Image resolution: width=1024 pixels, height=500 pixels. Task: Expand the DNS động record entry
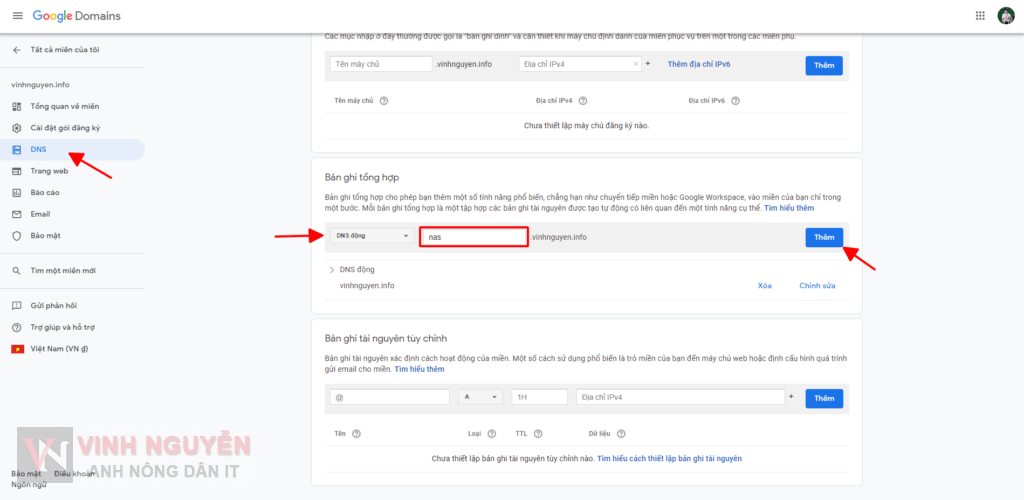click(332, 270)
